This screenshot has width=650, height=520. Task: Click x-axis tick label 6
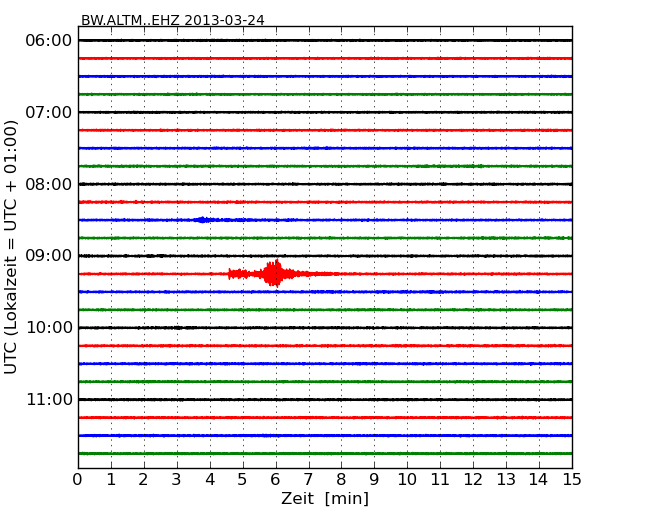tap(275, 480)
